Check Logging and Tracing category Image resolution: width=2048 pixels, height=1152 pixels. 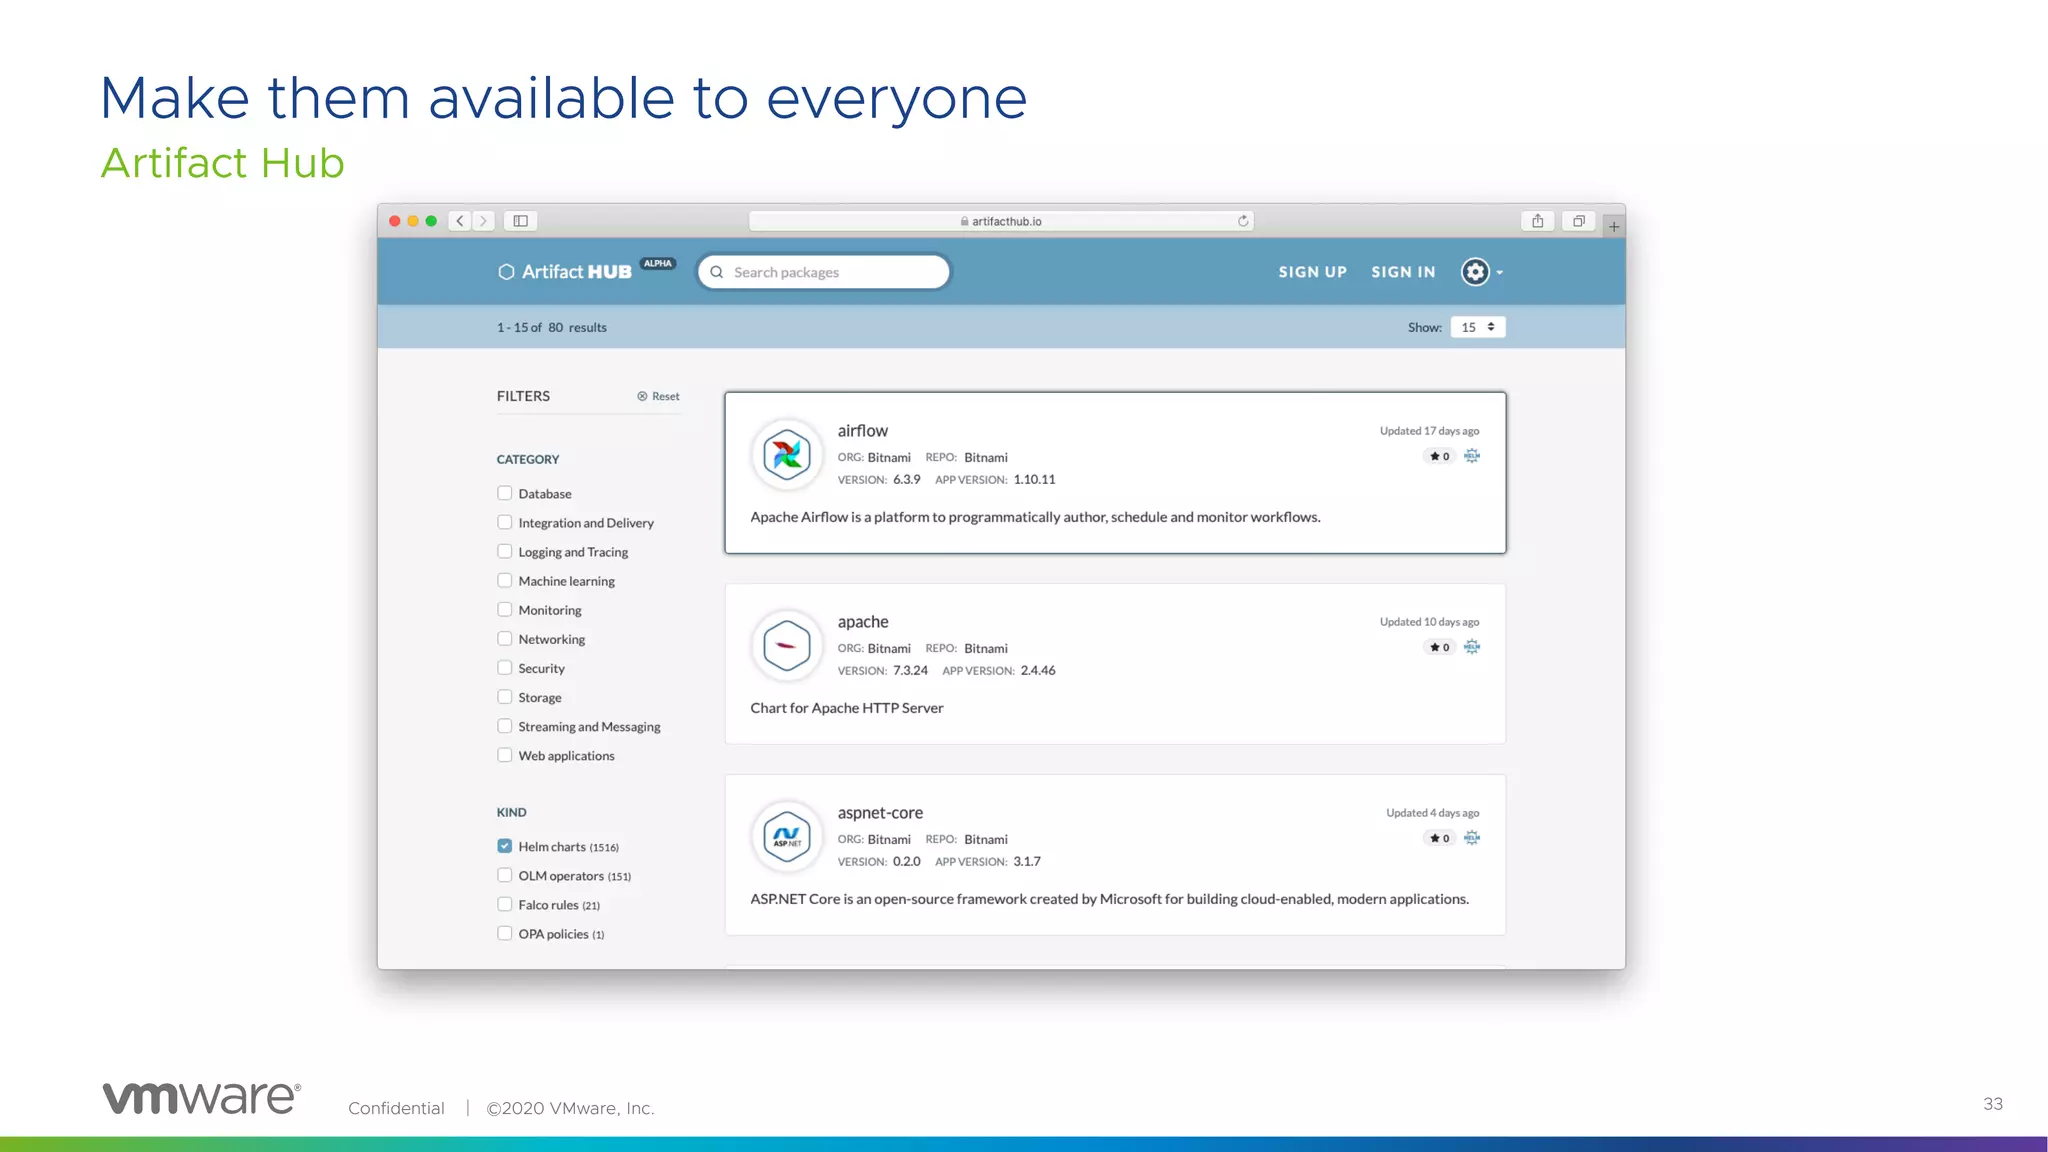[505, 551]
